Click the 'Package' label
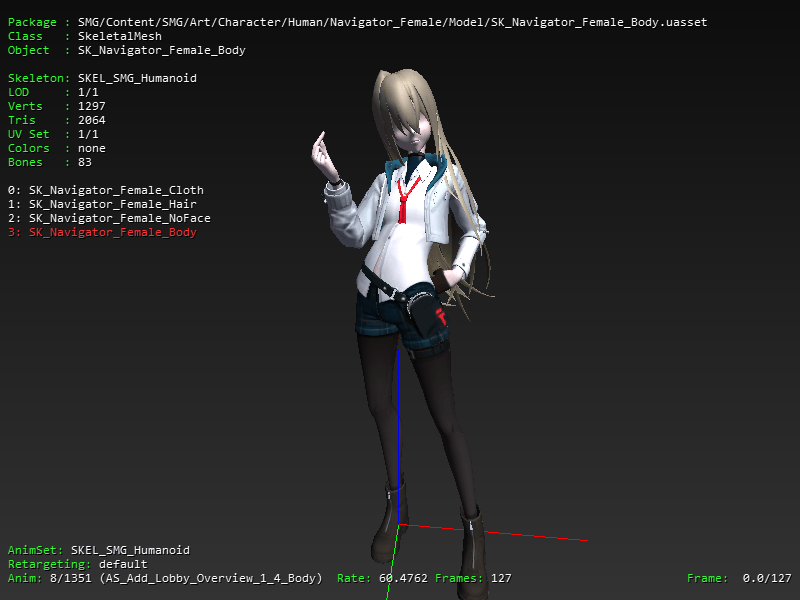800x600 pixels. (32, 22)
